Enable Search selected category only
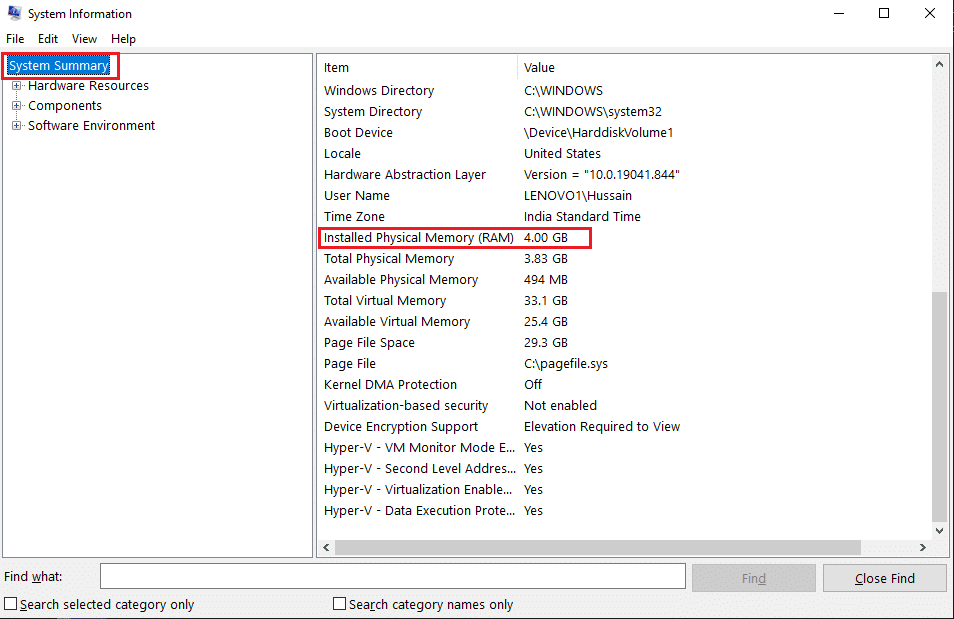 pyautogui.click(x=9, y=604)
